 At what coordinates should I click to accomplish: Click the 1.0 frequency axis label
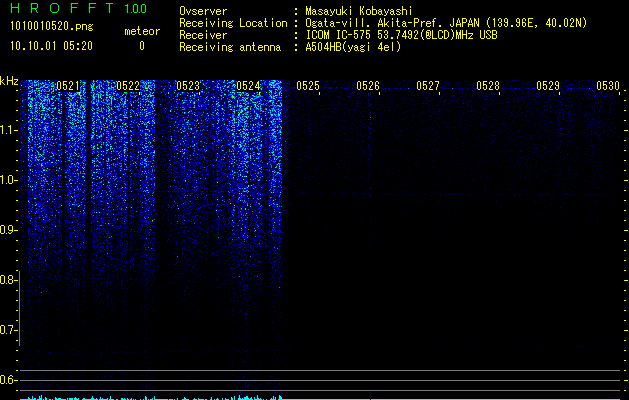(8, 180)
